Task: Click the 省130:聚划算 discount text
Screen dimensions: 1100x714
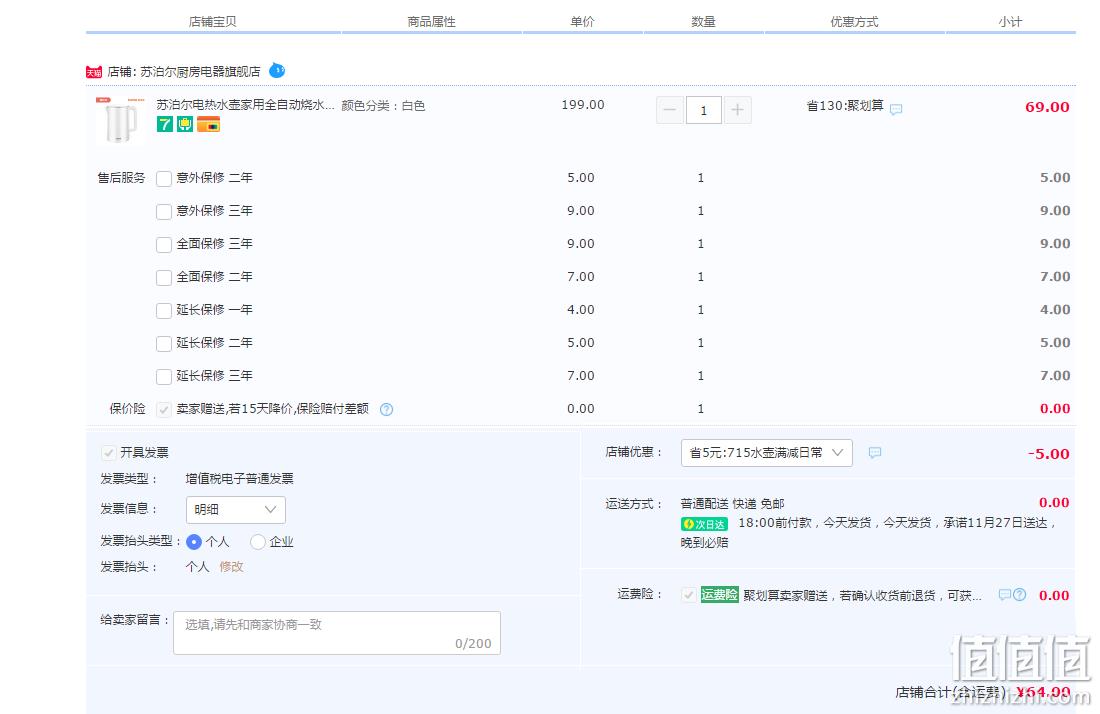Action: (x=845, y=106)
